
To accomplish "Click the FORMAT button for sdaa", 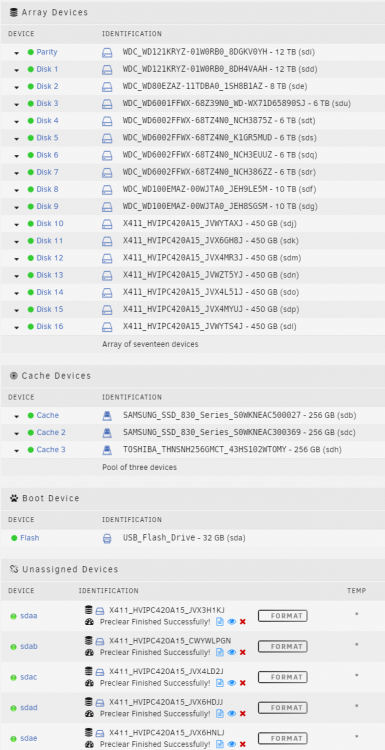I will [283, 616].
